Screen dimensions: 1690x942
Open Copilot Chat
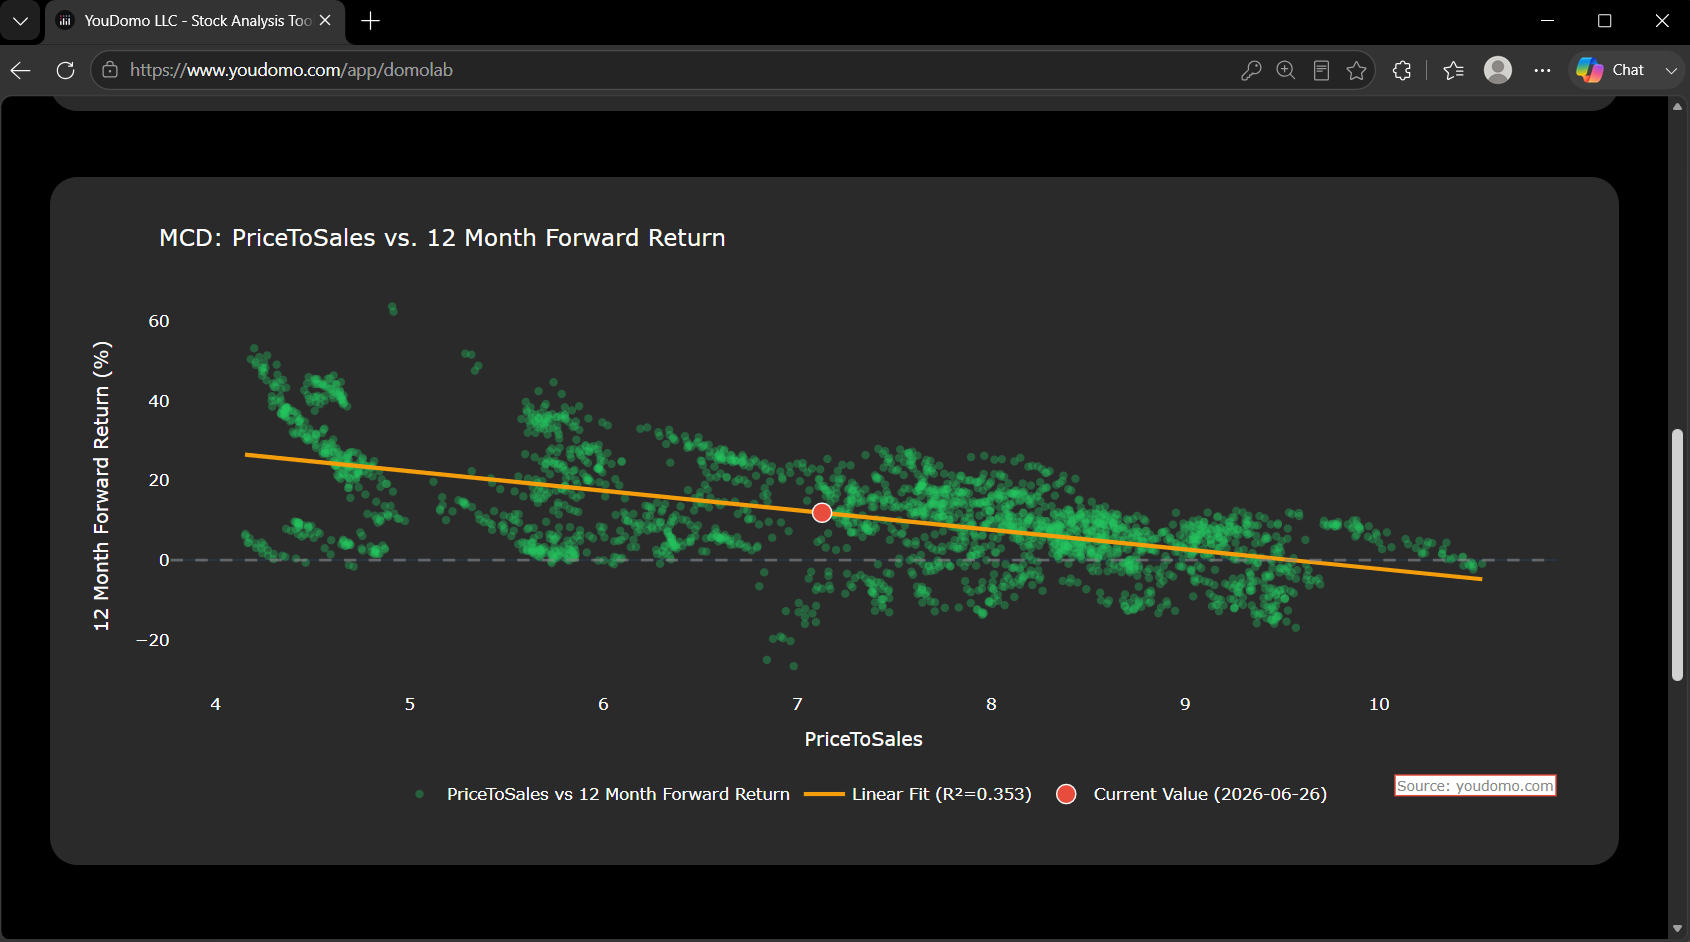pos(1611,70)
